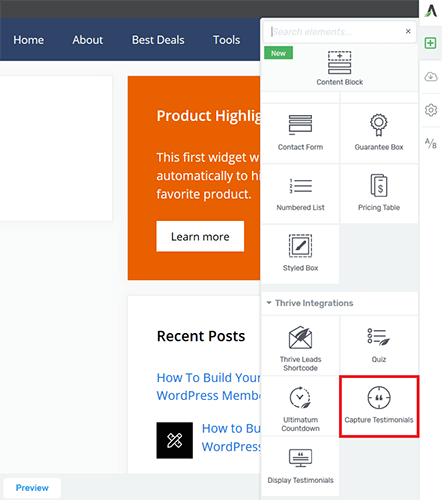Add a Content Block element
Screen dimensions: 442x500
click(x=339, y=68)
